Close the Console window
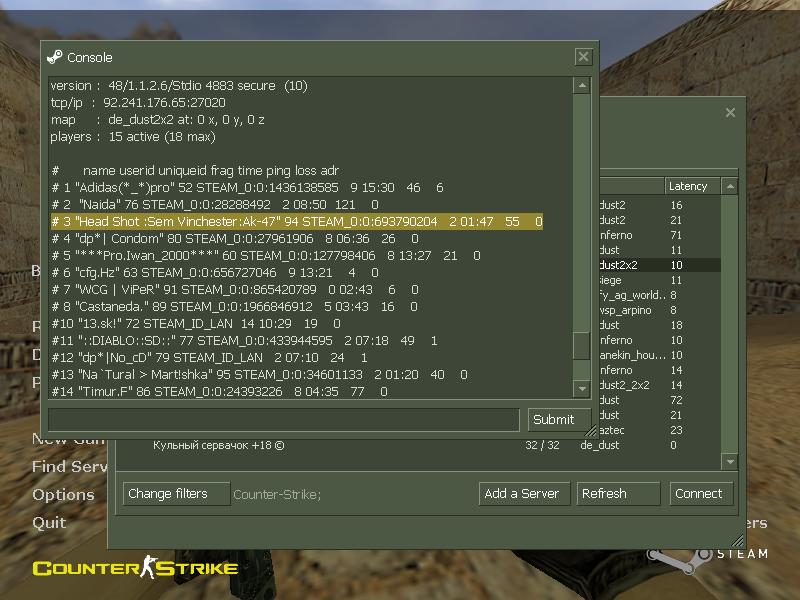The image size is (800, 600). [x=583, y=57]
